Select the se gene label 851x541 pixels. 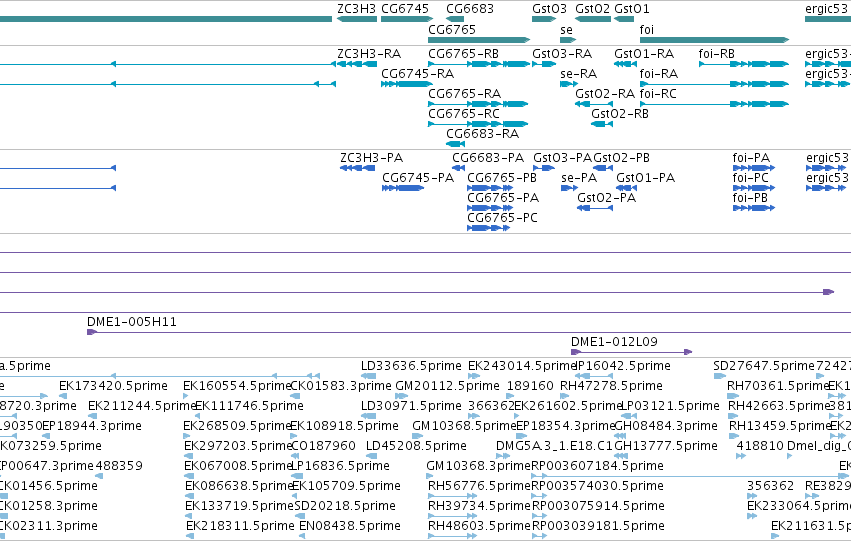click(567, 30)
